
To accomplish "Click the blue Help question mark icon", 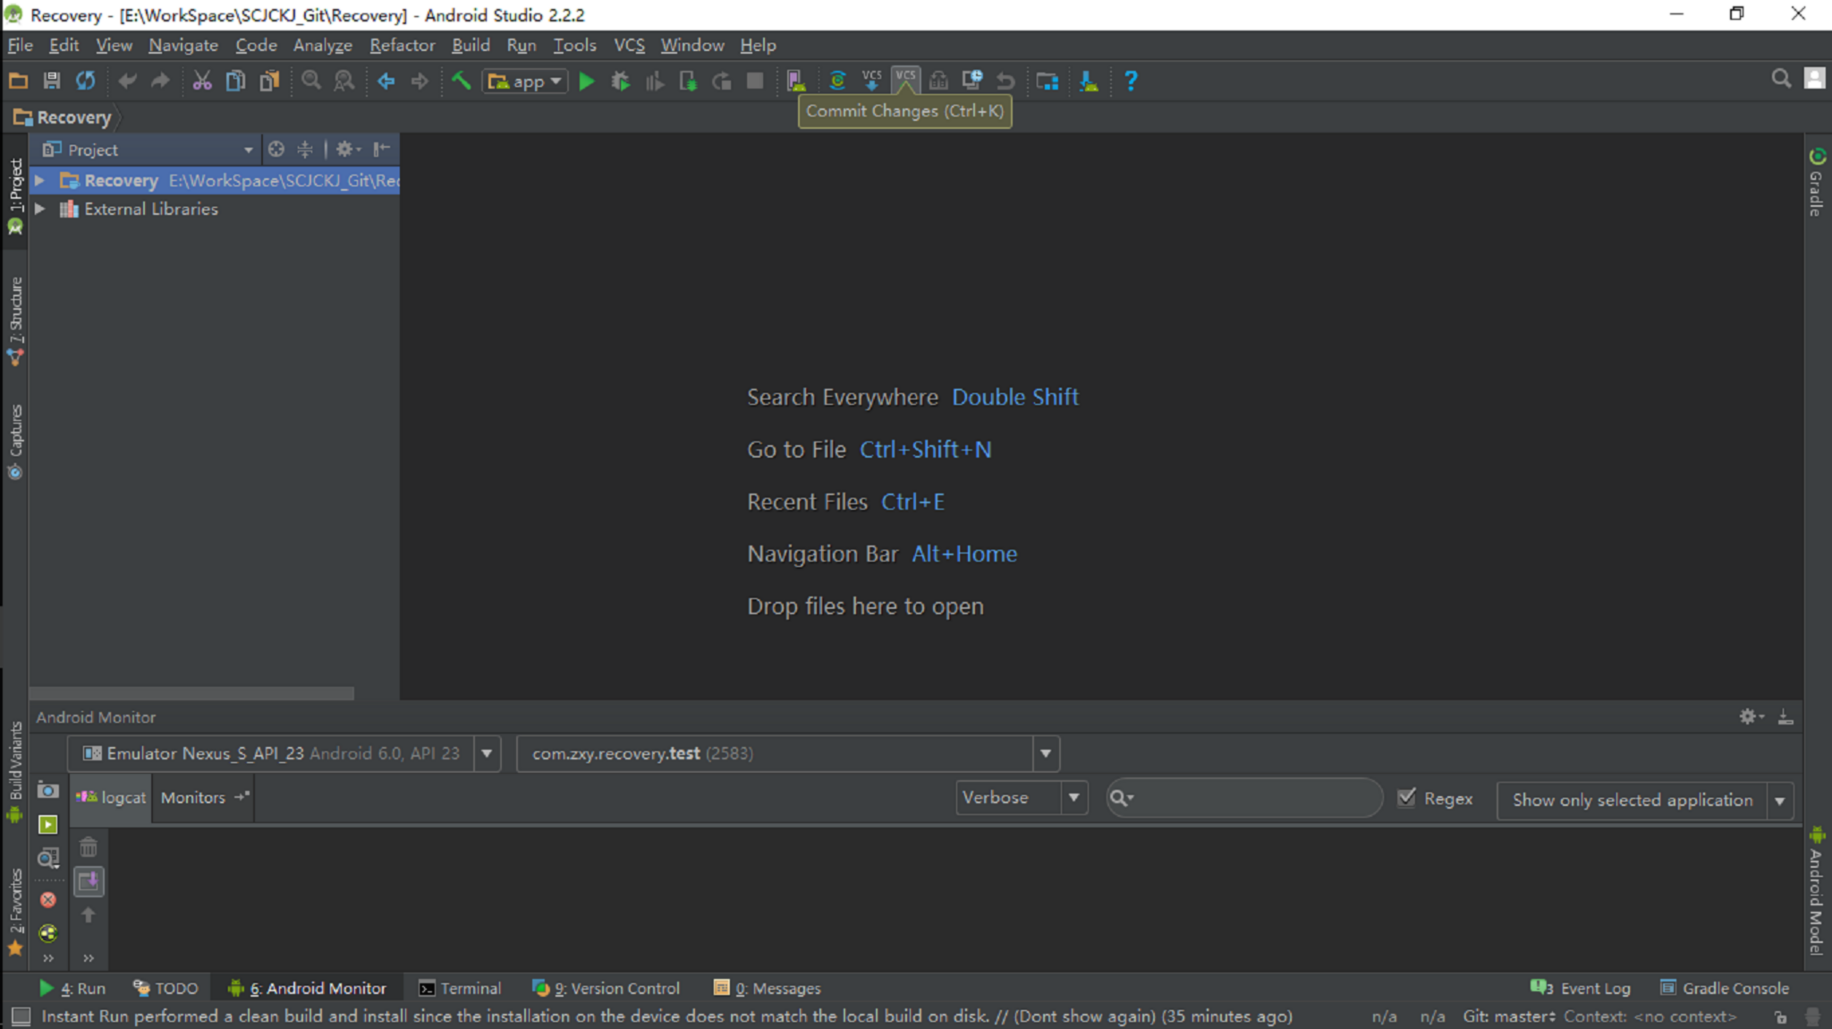I will click(x=1131, y=81).
